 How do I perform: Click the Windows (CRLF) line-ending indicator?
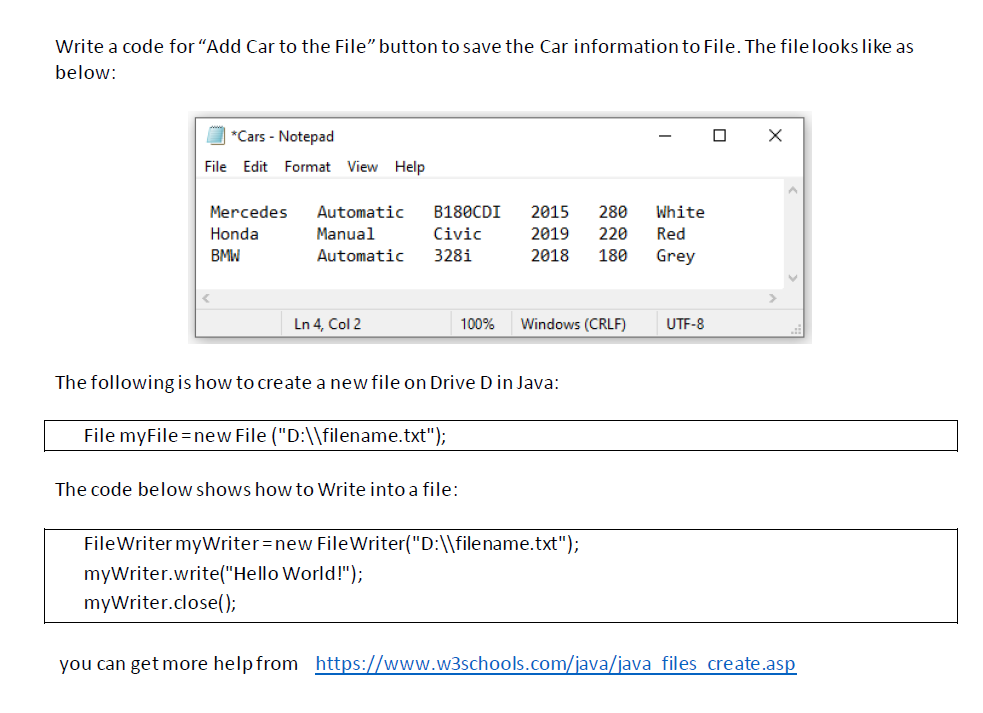tap(575, 323)
